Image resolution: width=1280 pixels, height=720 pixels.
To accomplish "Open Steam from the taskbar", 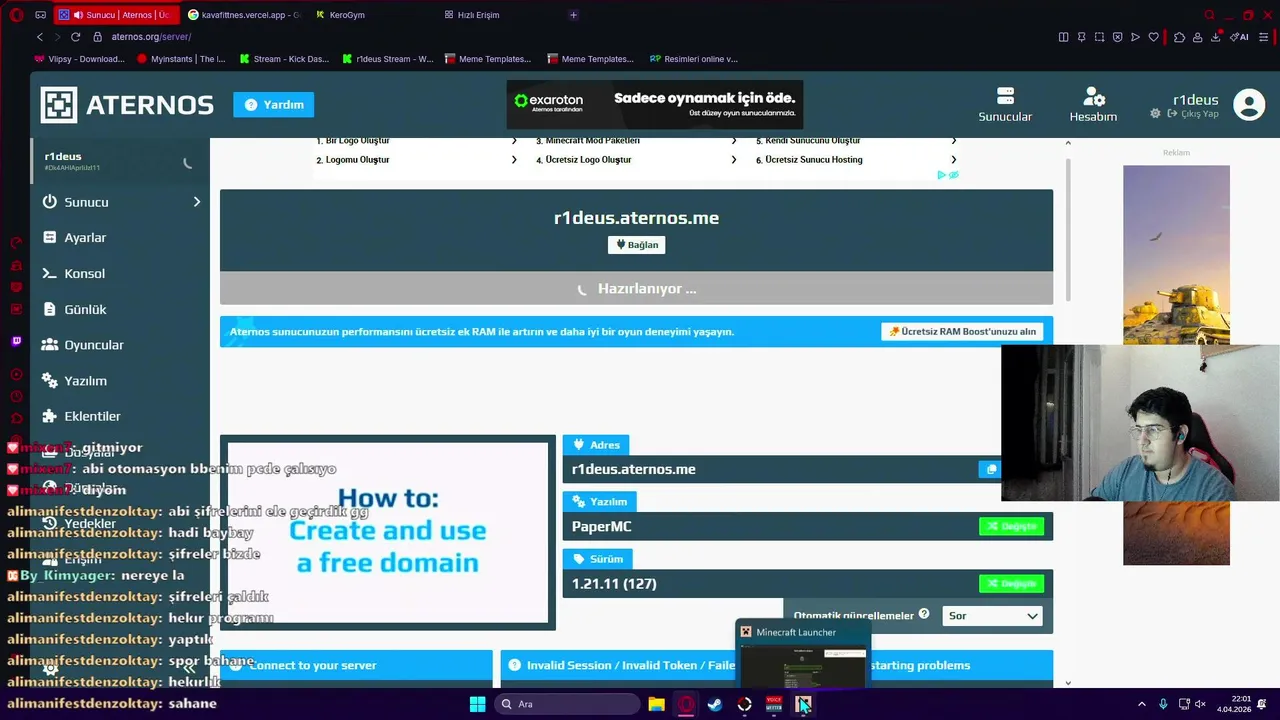I will tap(715, 704).
